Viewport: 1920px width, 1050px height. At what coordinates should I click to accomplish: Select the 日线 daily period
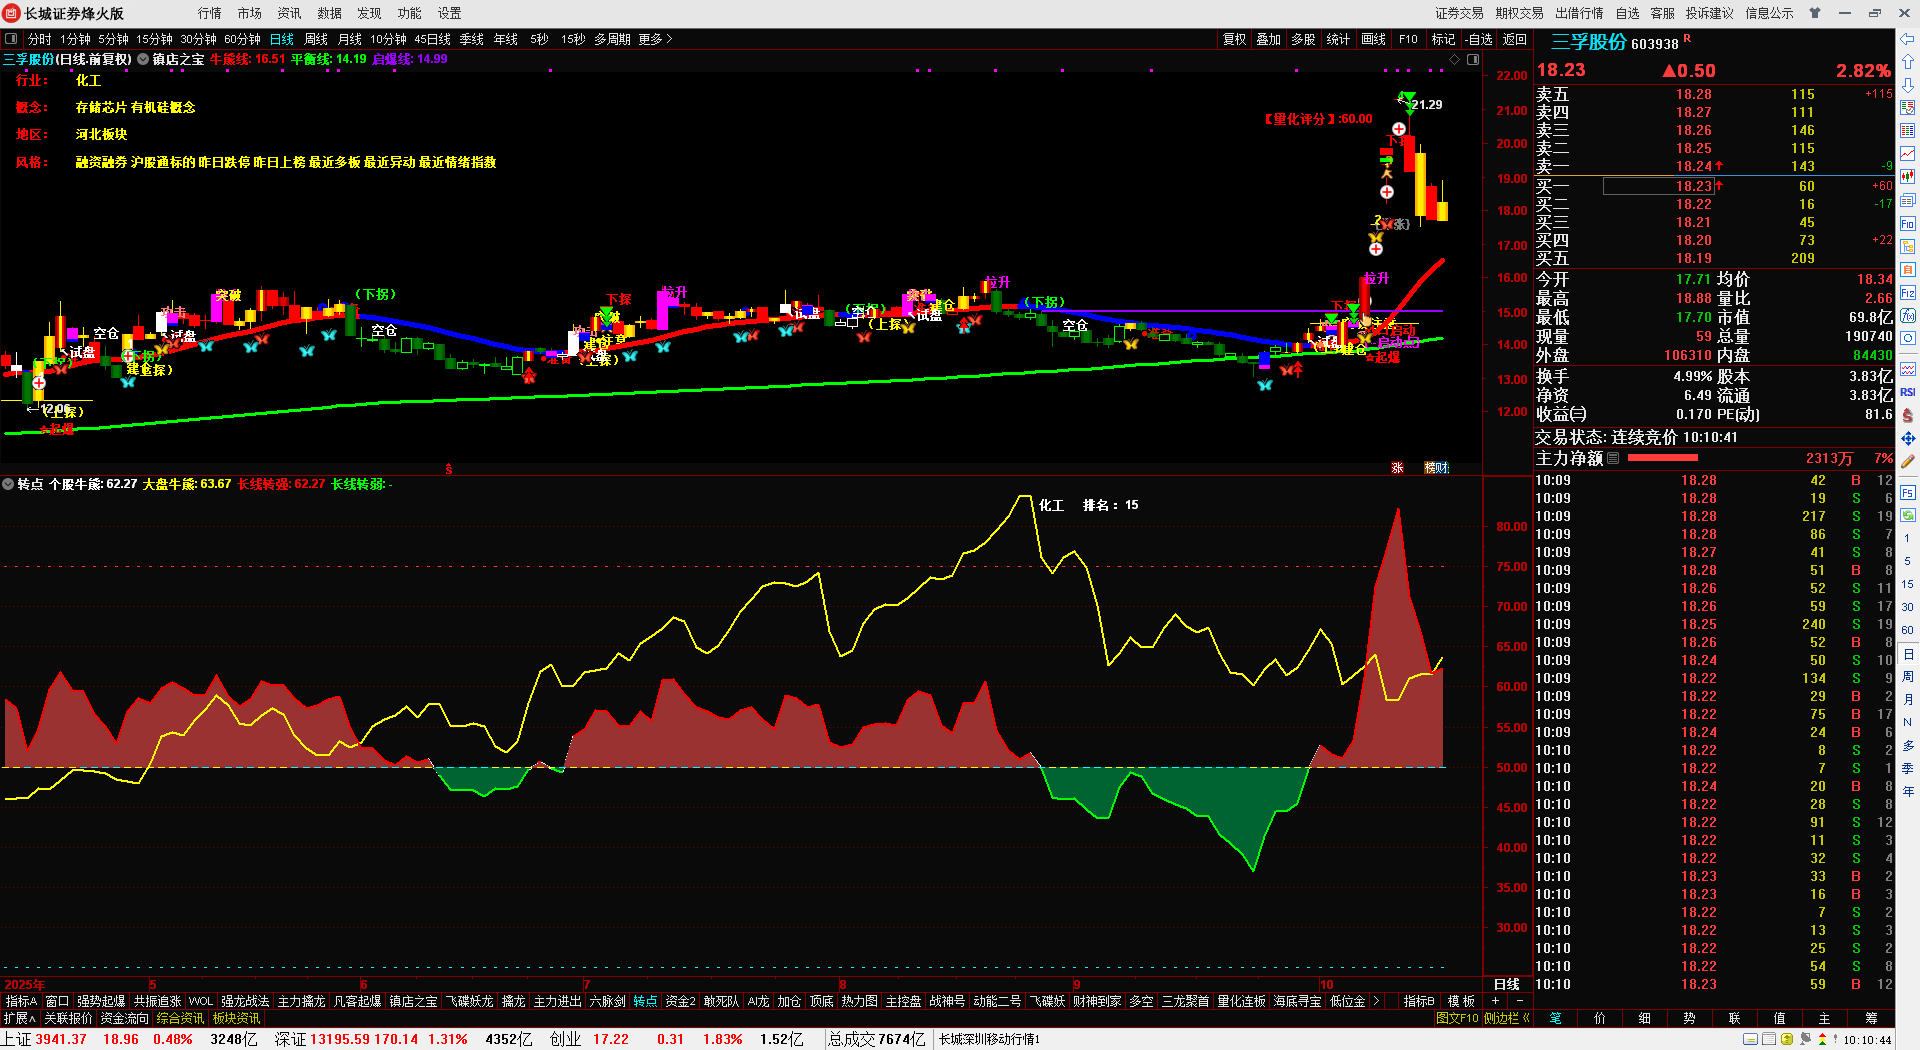point(282,39)
